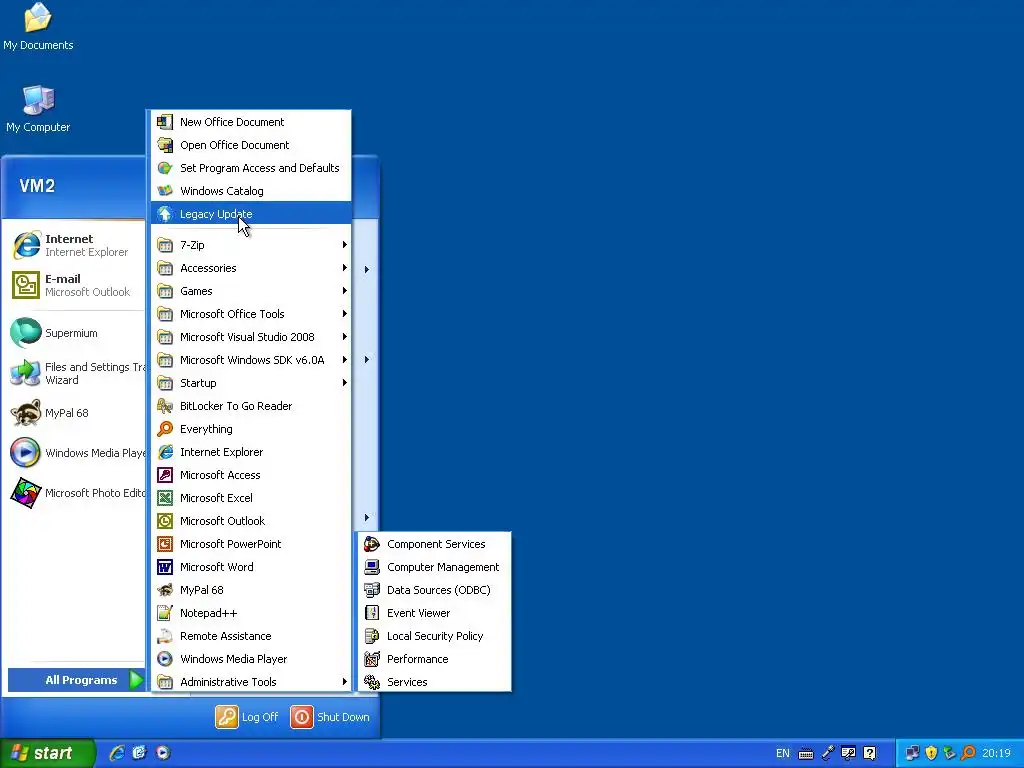This screenshot has width=1024, height=768.
Task: Launch Microsoft Excel
Action: [251, 498]
